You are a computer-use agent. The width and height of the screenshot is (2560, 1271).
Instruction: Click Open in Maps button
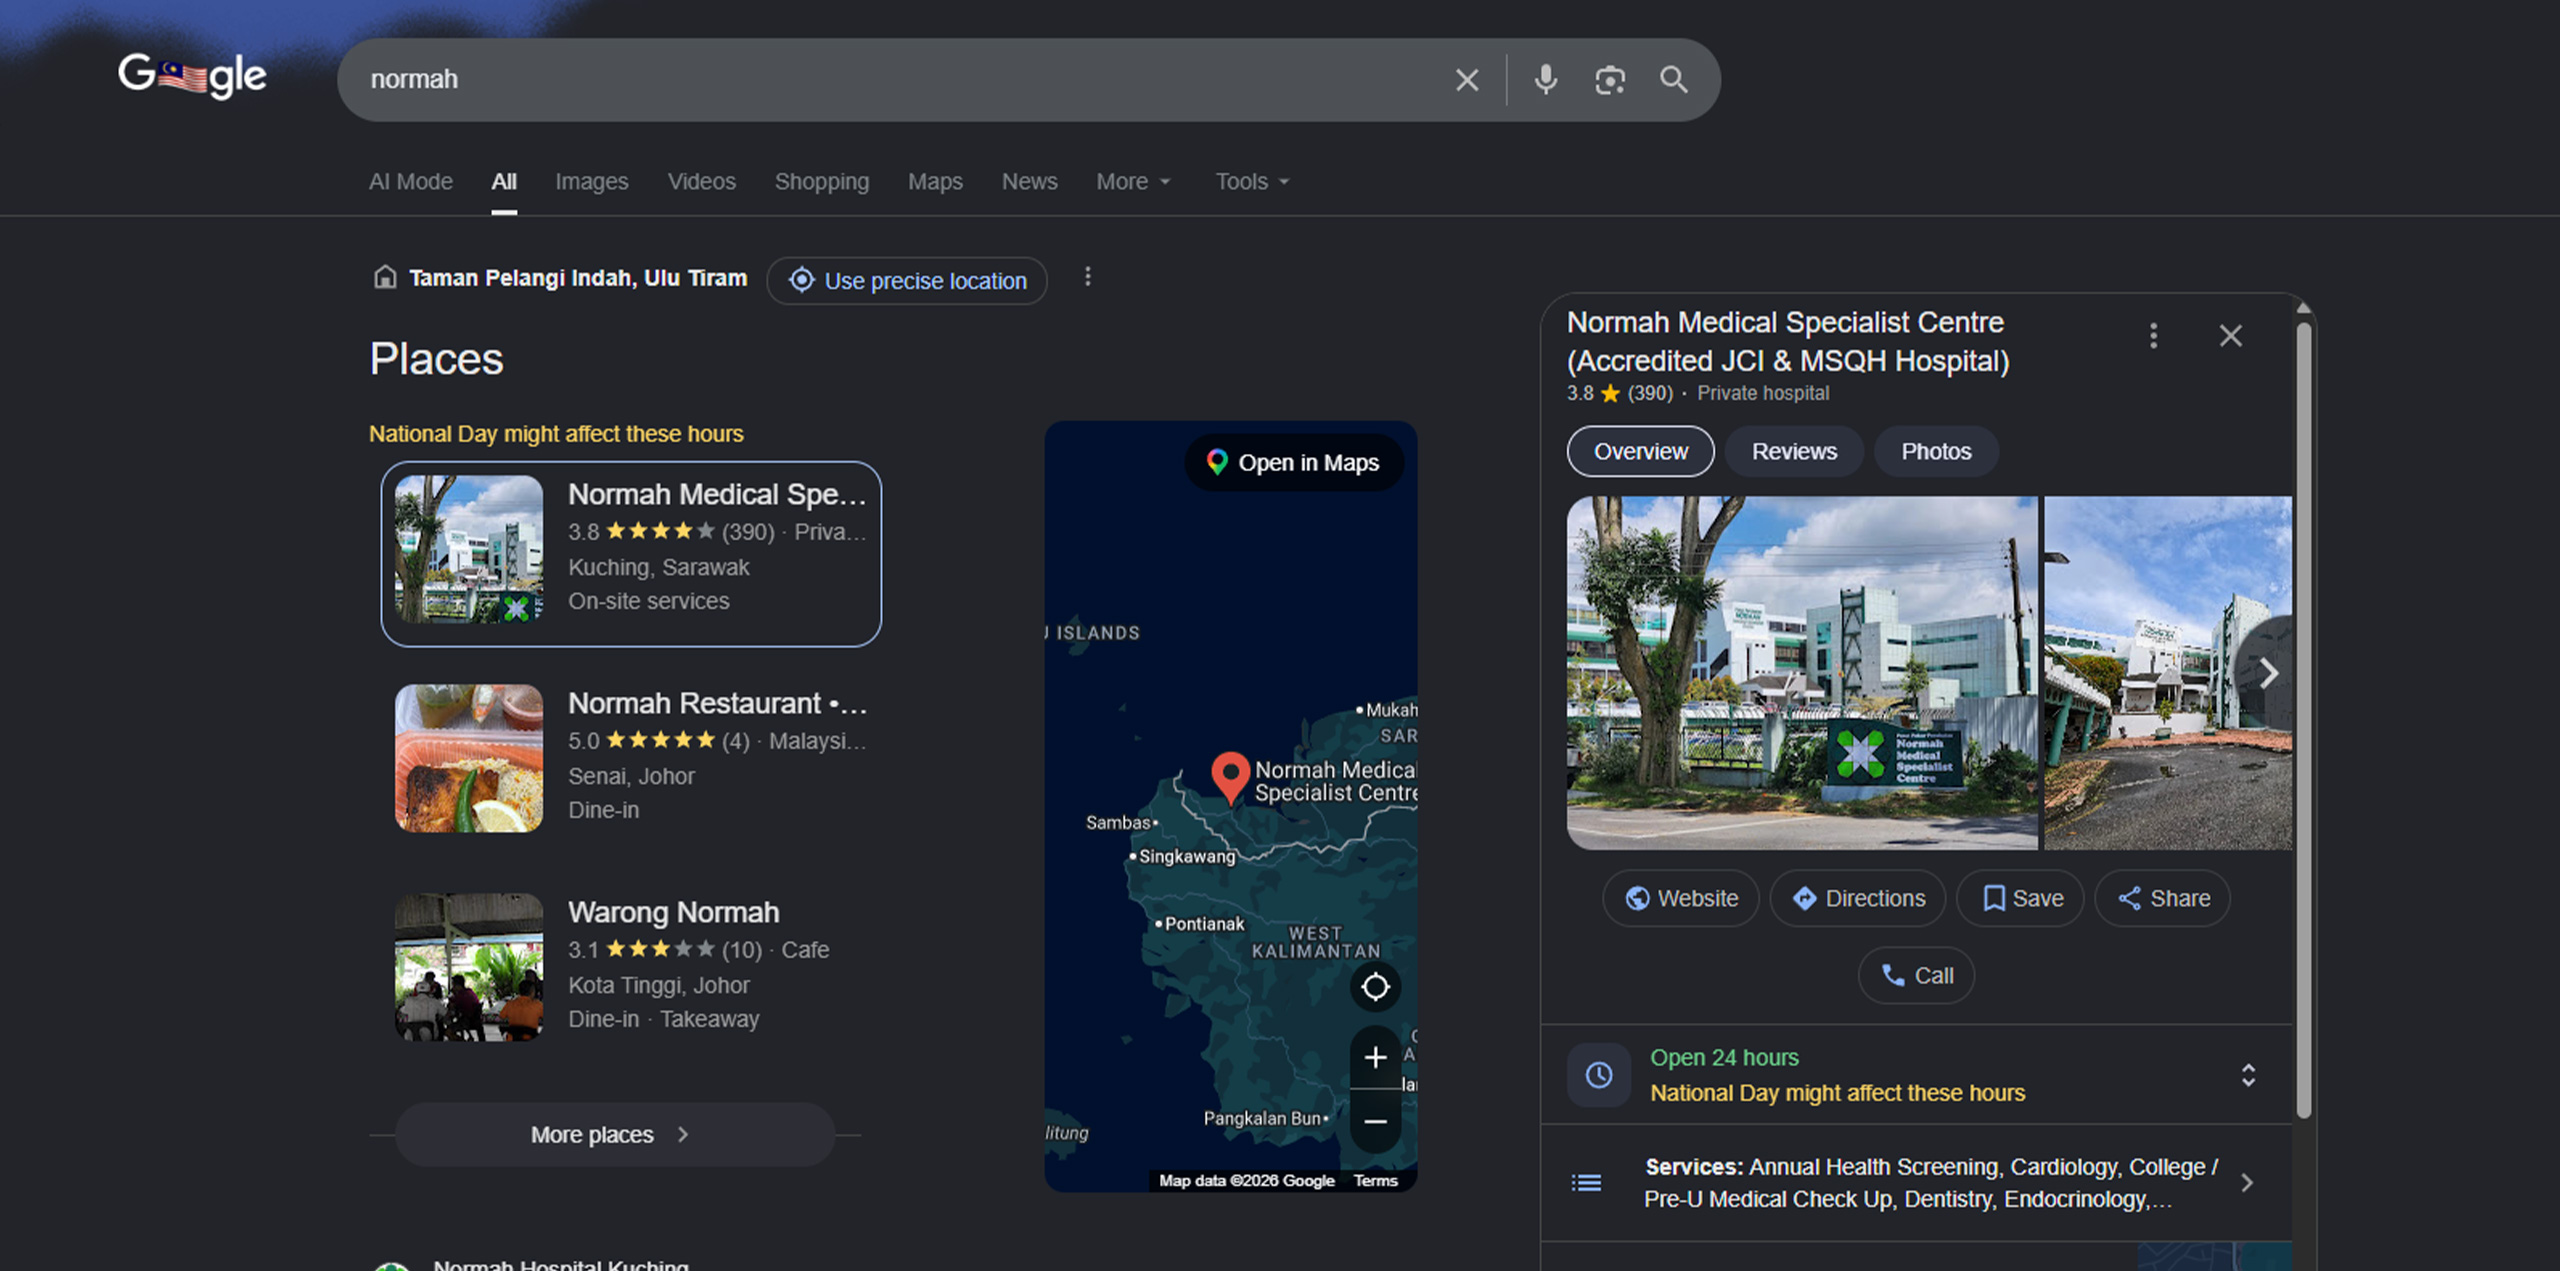(1294, 463)
